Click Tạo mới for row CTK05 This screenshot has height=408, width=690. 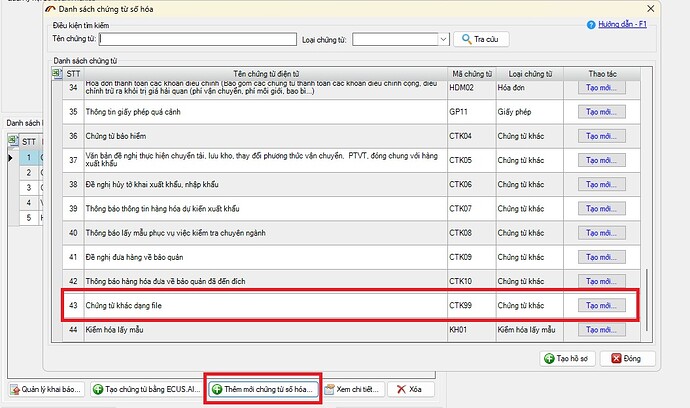click(x=602, y=160)
